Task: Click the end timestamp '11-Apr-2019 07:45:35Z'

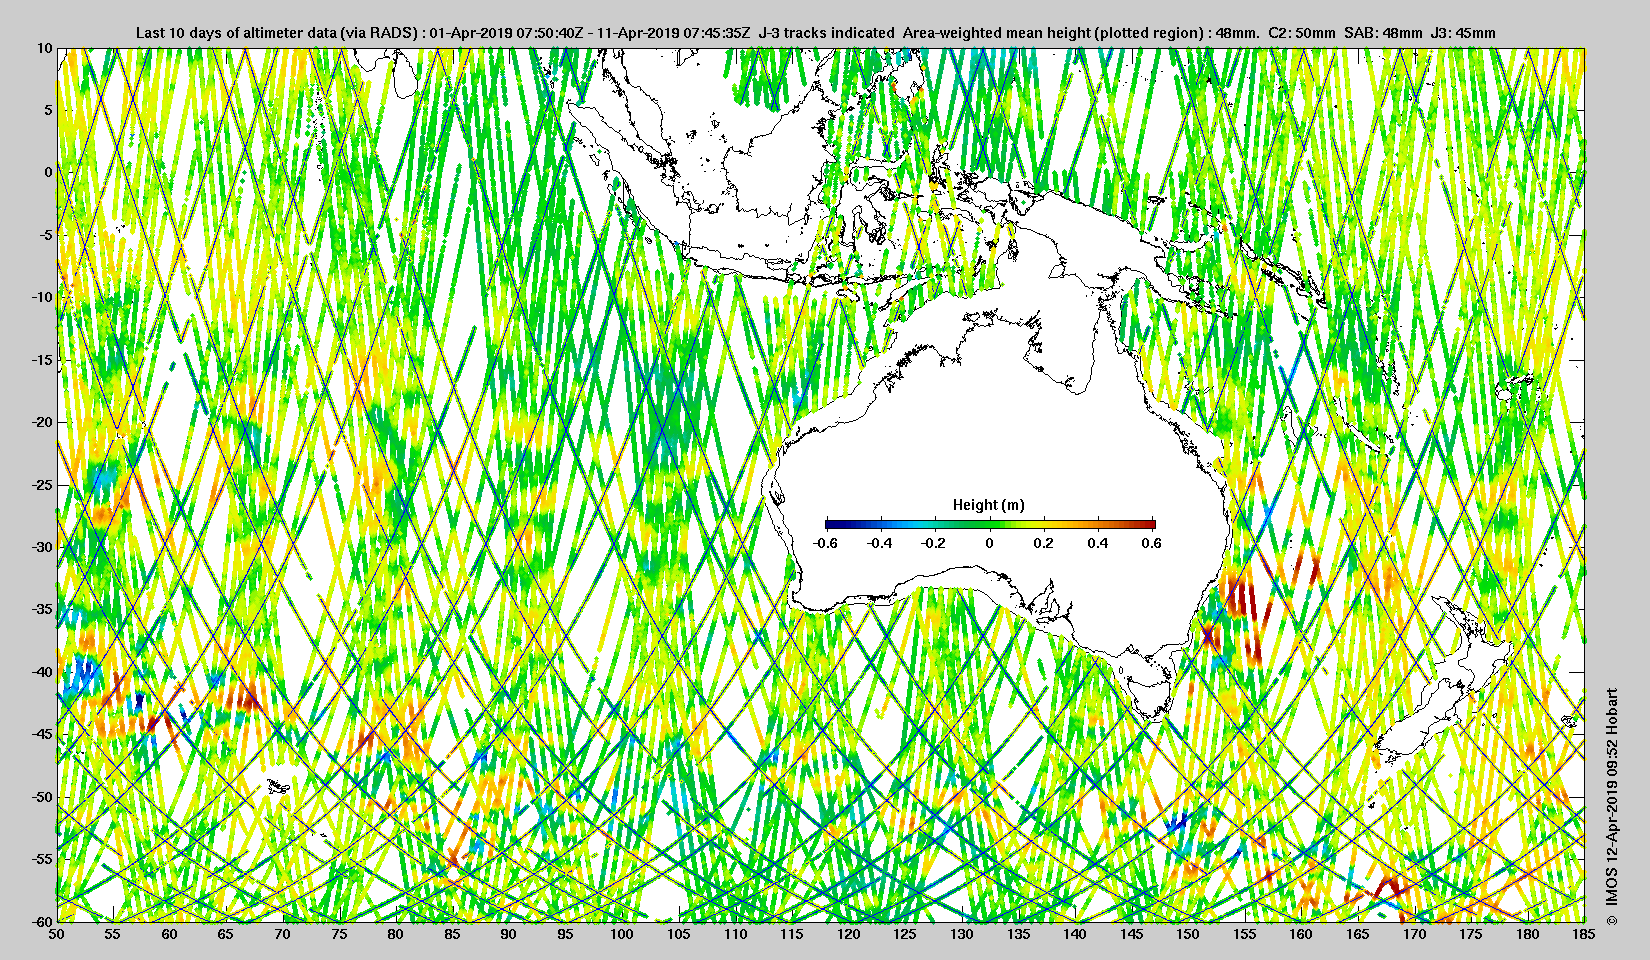Action: [x=672, y=33]
